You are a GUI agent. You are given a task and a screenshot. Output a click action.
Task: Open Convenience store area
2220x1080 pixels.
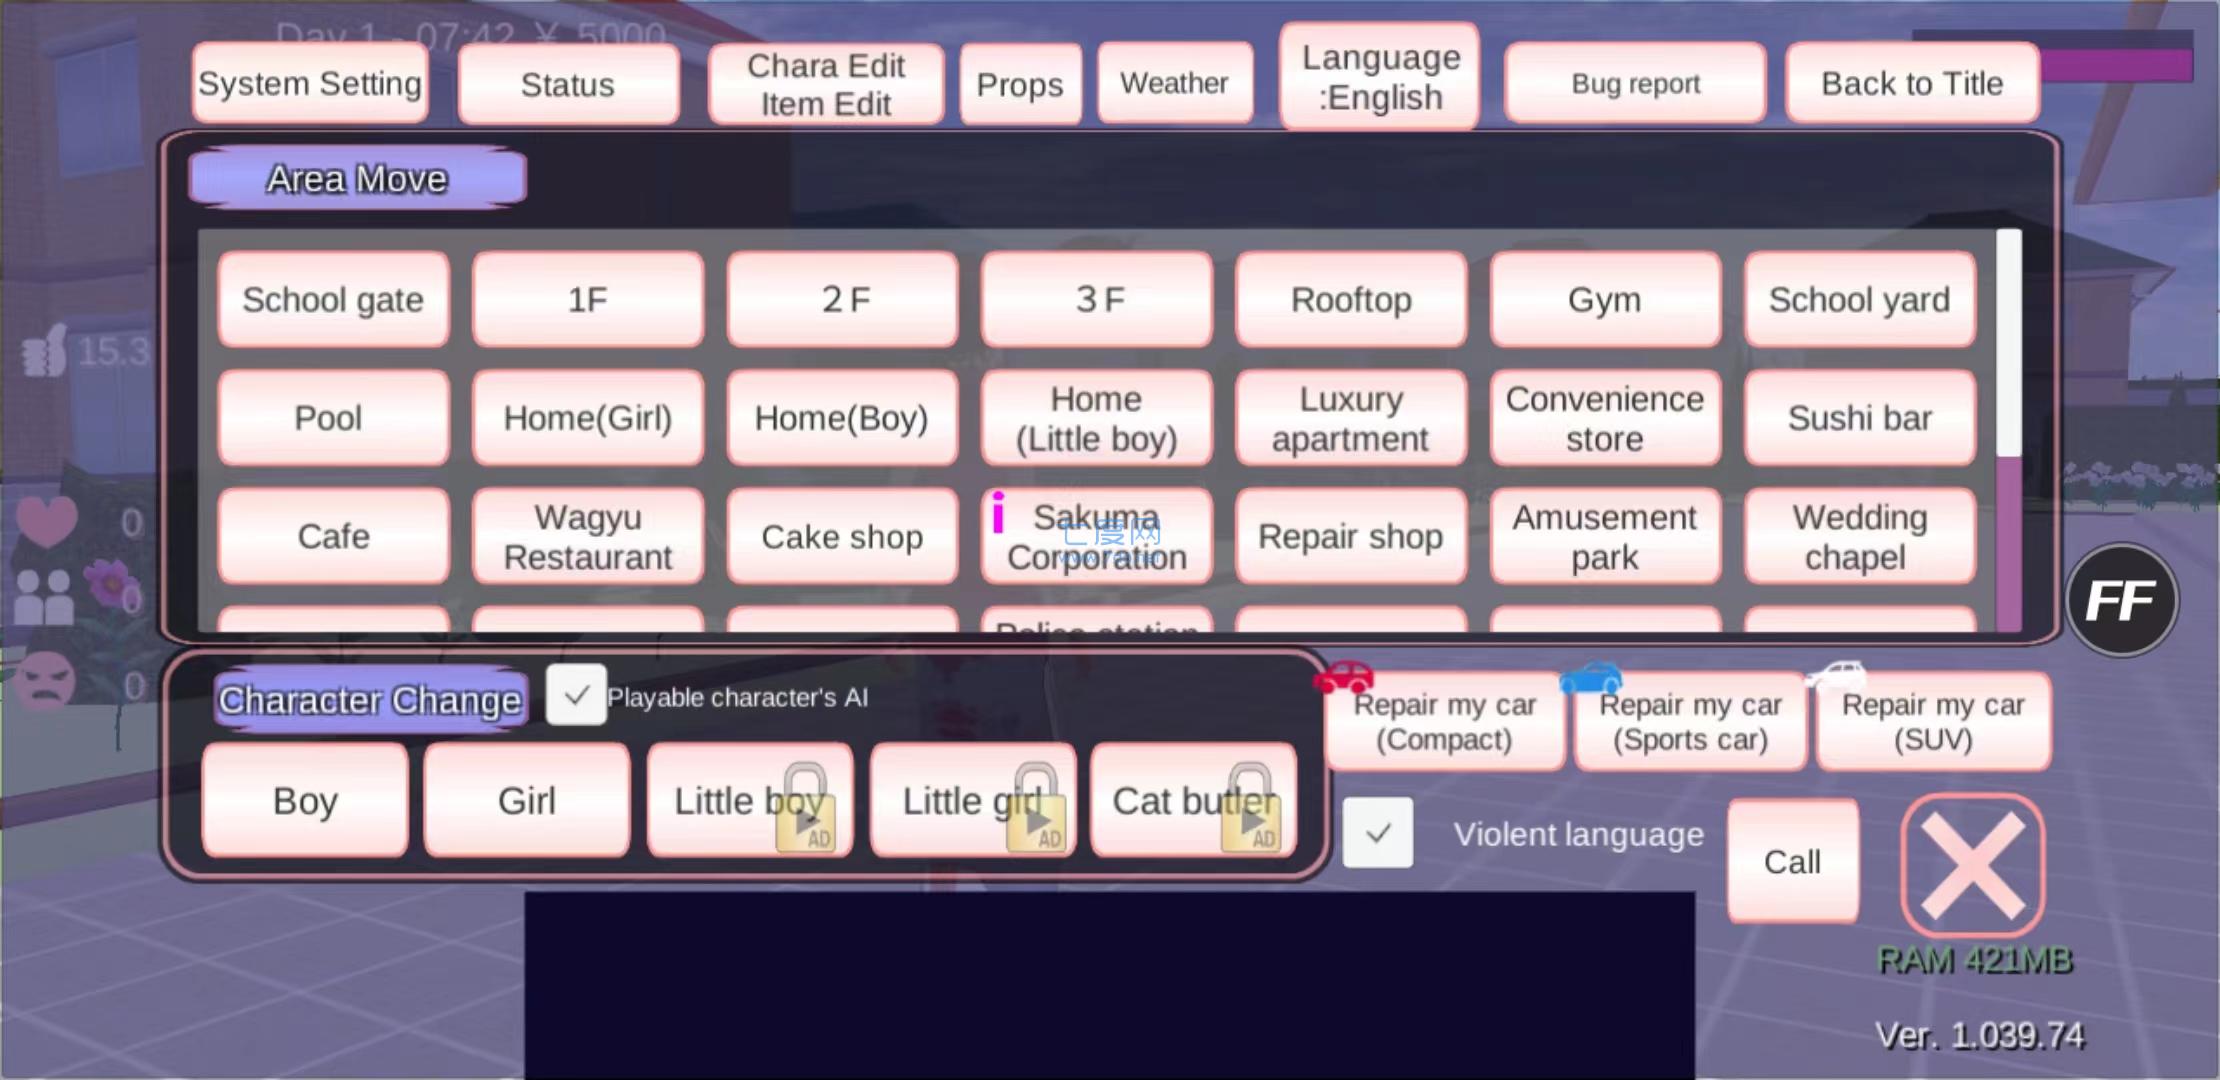pyautogui.click(x=1600, y=418)
